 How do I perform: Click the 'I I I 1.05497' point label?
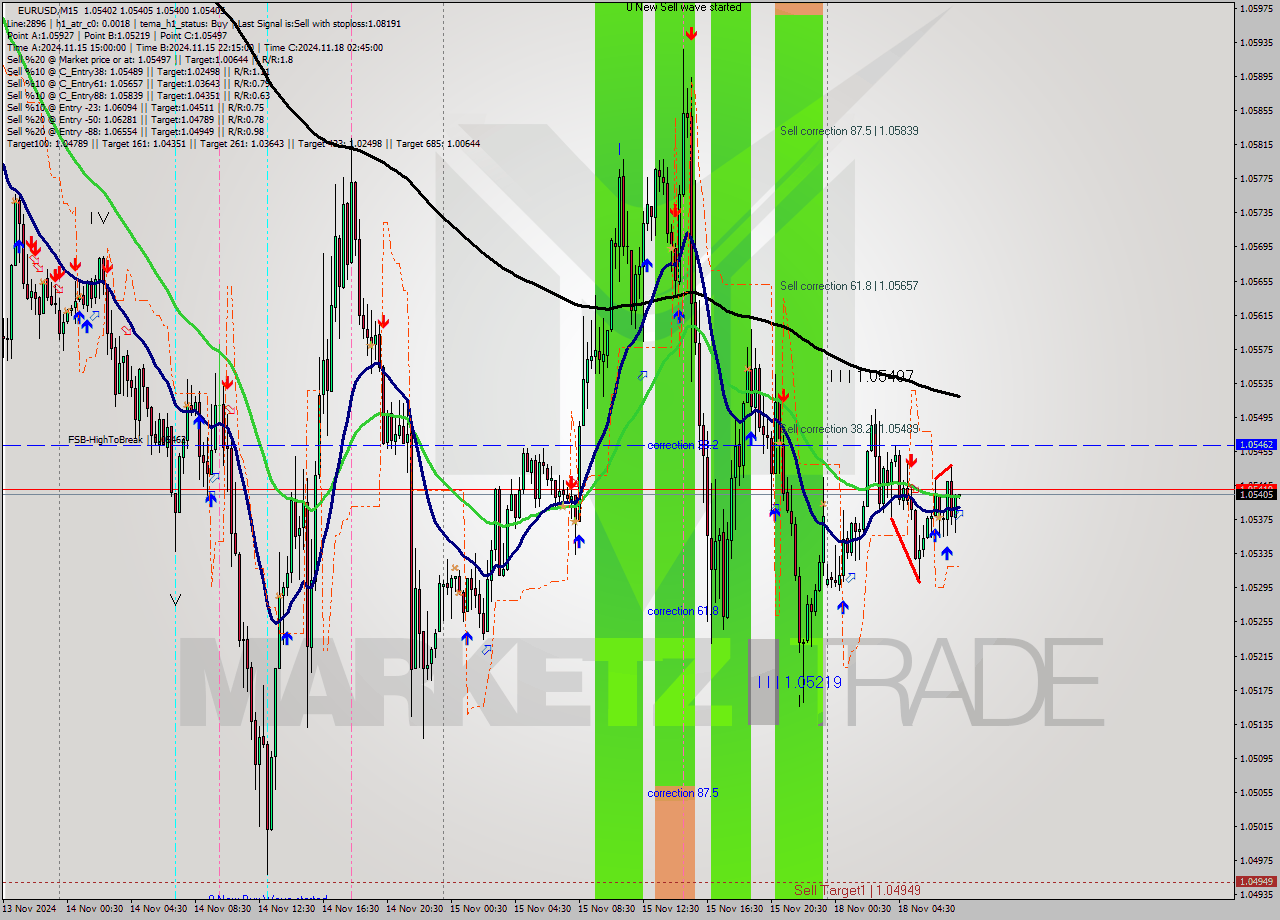(871, 376)
